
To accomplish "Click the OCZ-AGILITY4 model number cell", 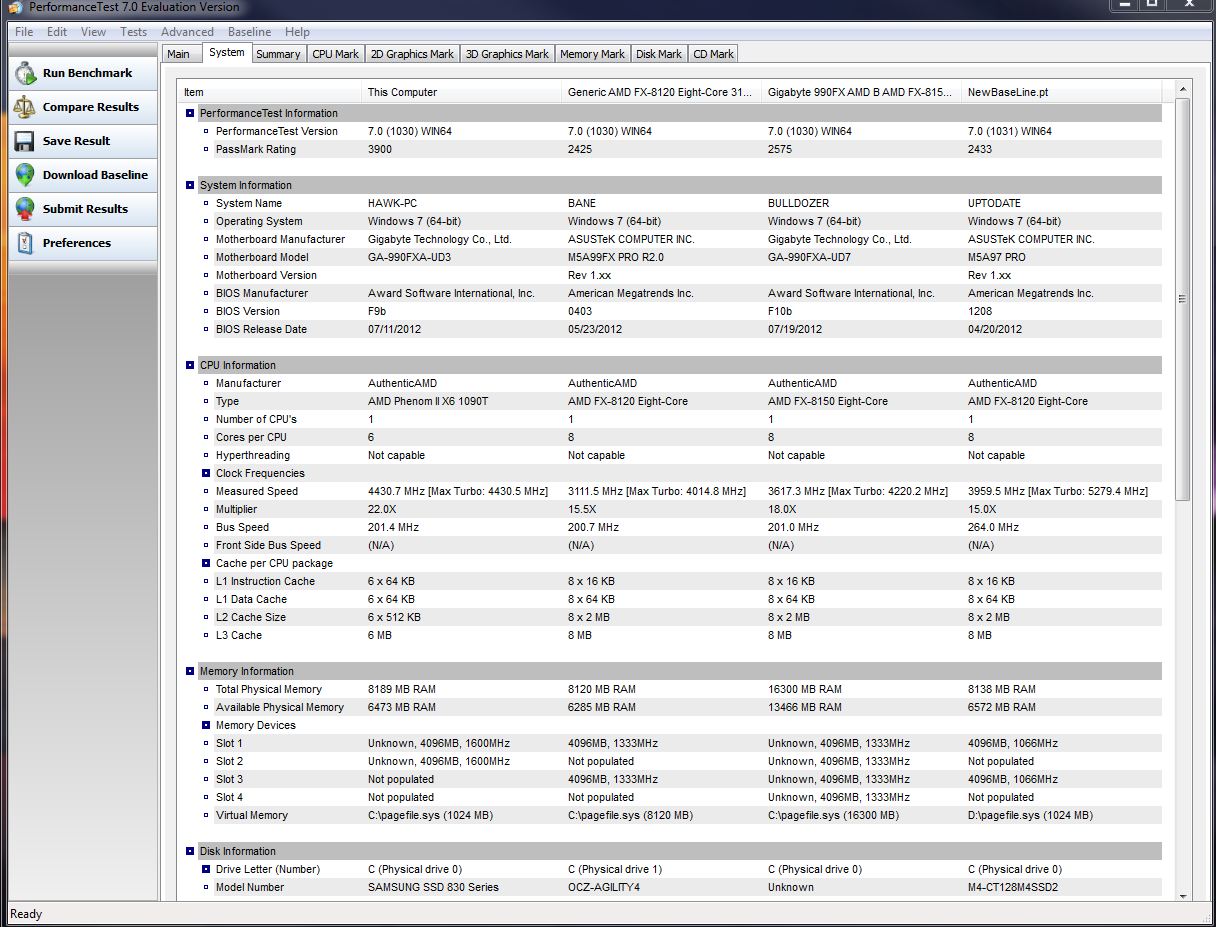I will click(x=604, y=887).
